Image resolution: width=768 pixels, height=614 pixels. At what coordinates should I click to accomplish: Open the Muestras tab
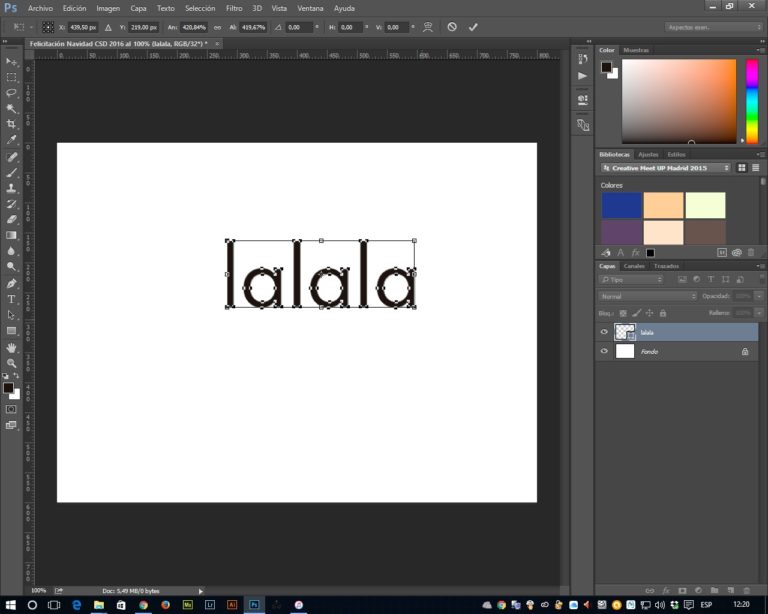click(636, 50)
